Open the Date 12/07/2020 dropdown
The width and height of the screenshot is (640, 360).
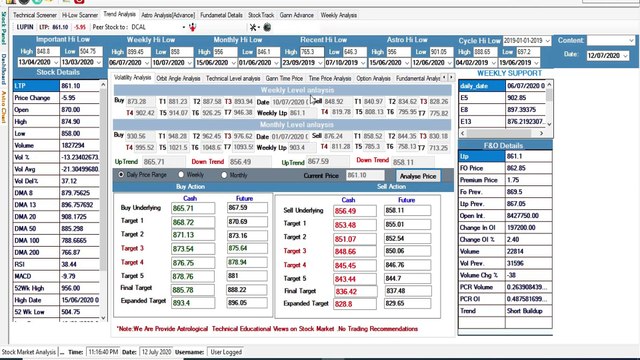click(625, 56)
